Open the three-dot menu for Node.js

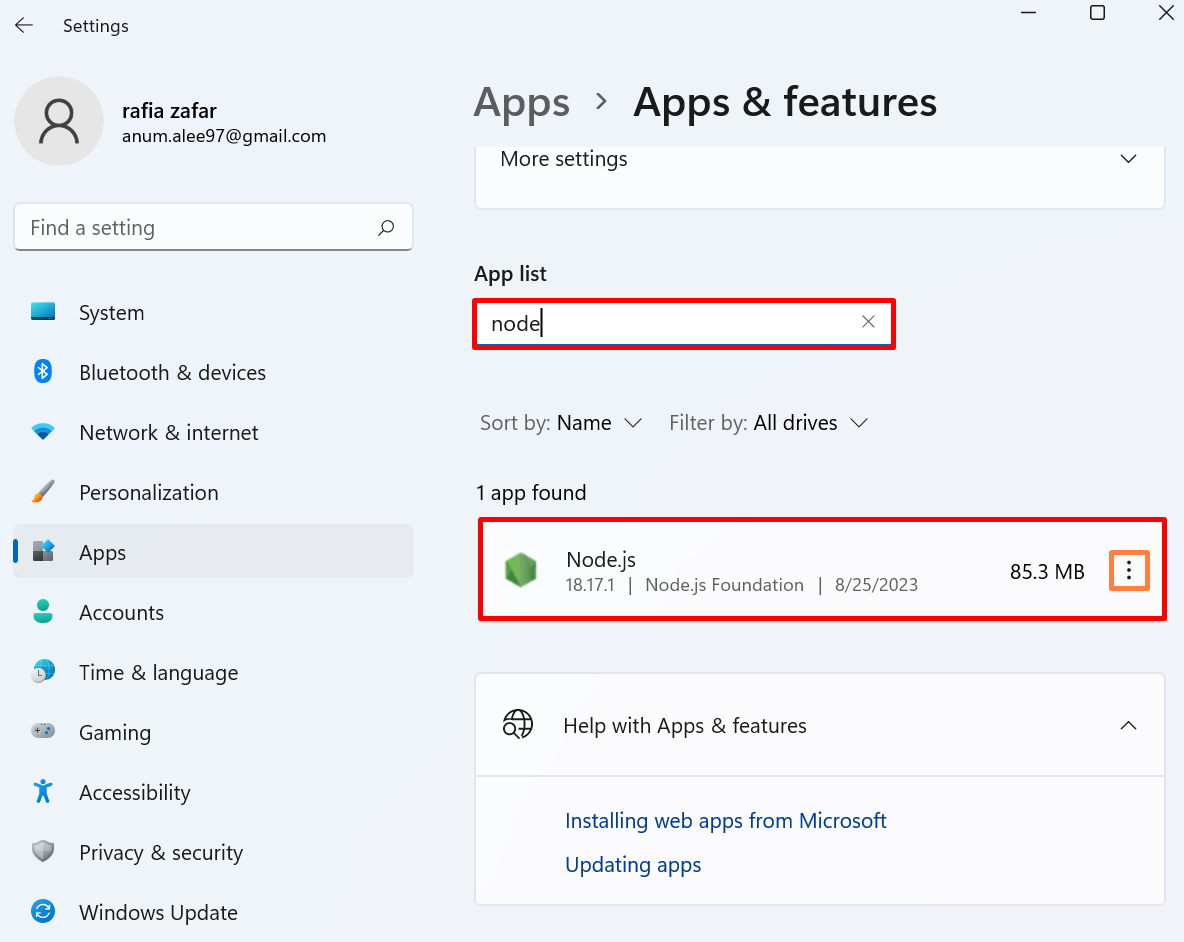coord(1129,571)
